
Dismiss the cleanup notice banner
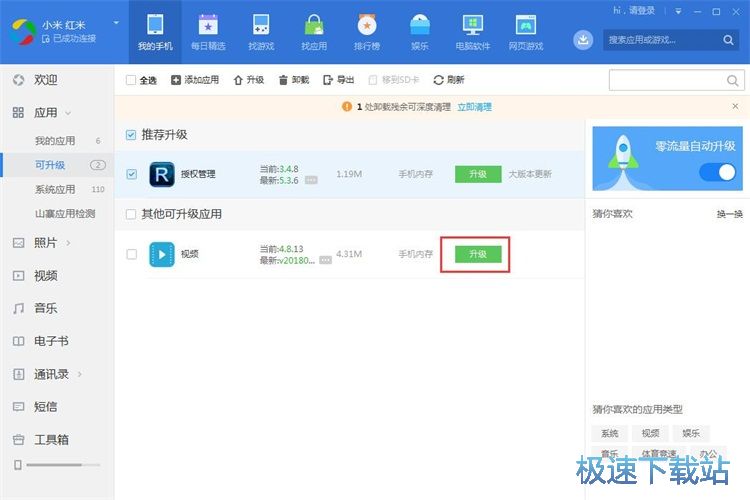pos(735,106)
